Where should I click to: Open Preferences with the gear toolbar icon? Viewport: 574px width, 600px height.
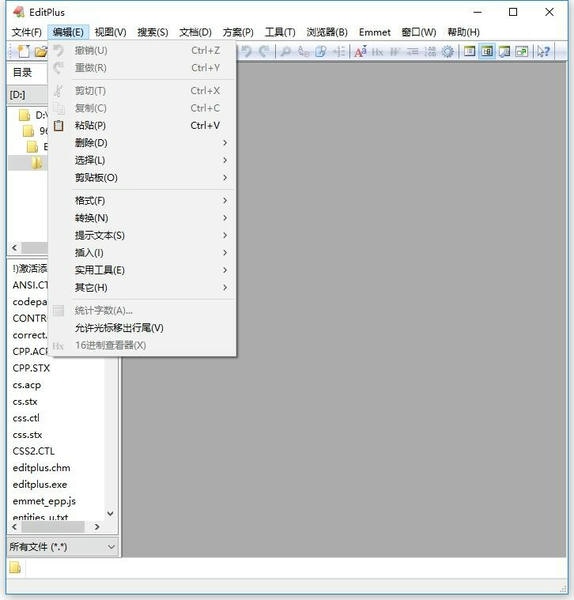(x=447, y=52)
